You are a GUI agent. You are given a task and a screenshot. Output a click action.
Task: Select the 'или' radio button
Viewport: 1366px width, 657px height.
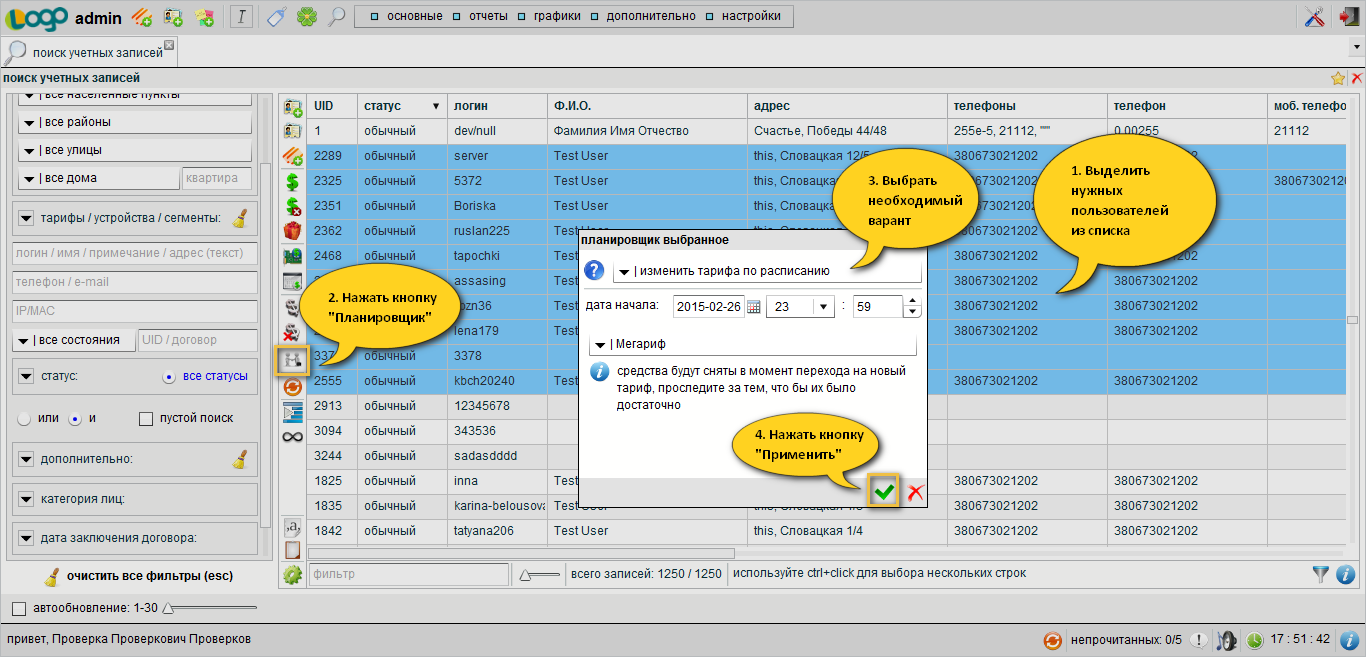pyautogui.click(x=24, y=418)
